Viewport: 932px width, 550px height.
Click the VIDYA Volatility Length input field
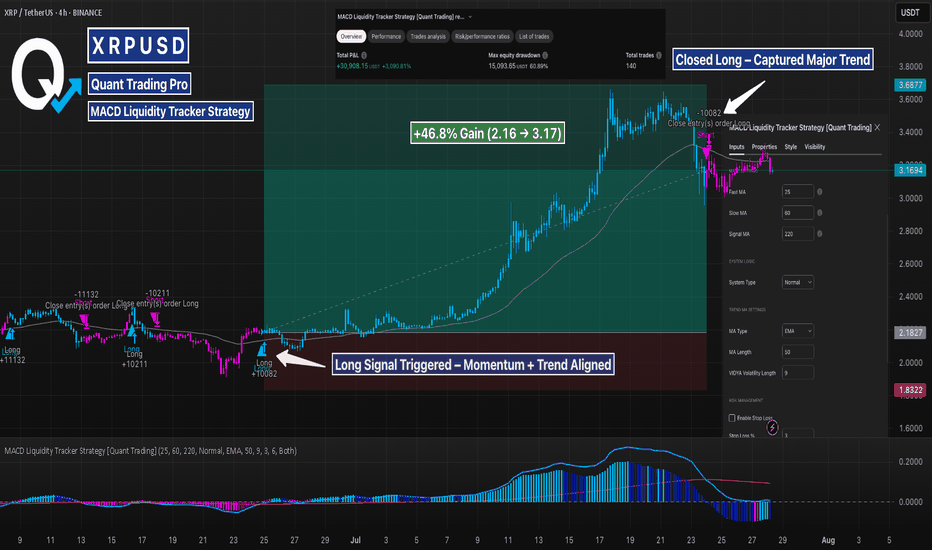pos(798,373)
